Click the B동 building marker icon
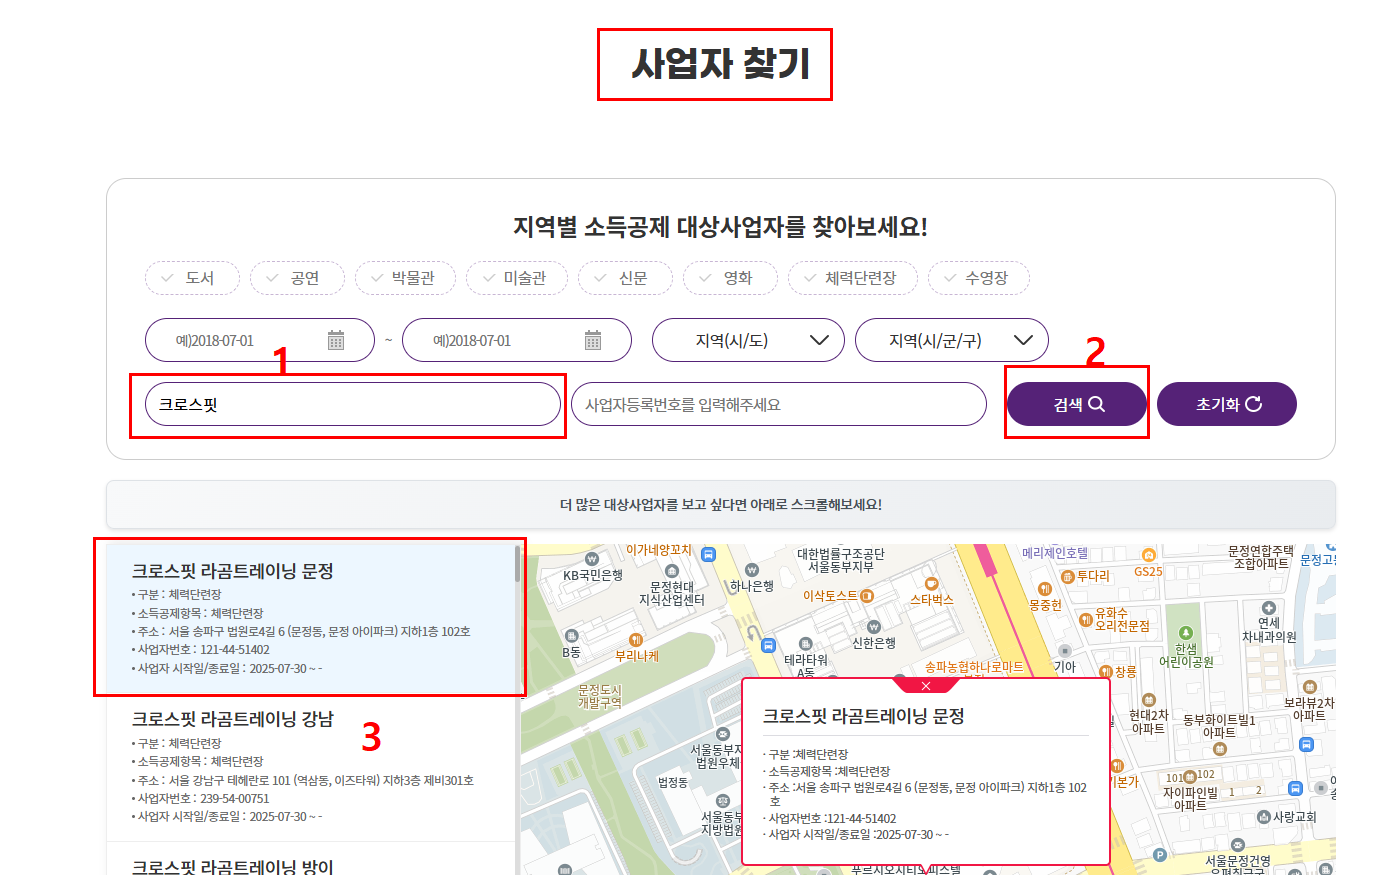1384x875 pixels. click(571, 636)
